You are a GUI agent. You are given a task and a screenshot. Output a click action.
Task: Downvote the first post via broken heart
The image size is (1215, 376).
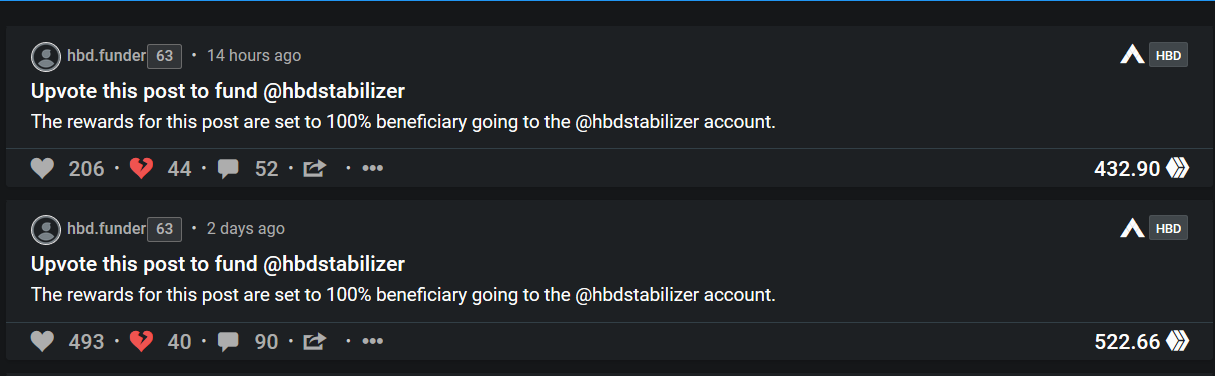[x=142, y=169]
